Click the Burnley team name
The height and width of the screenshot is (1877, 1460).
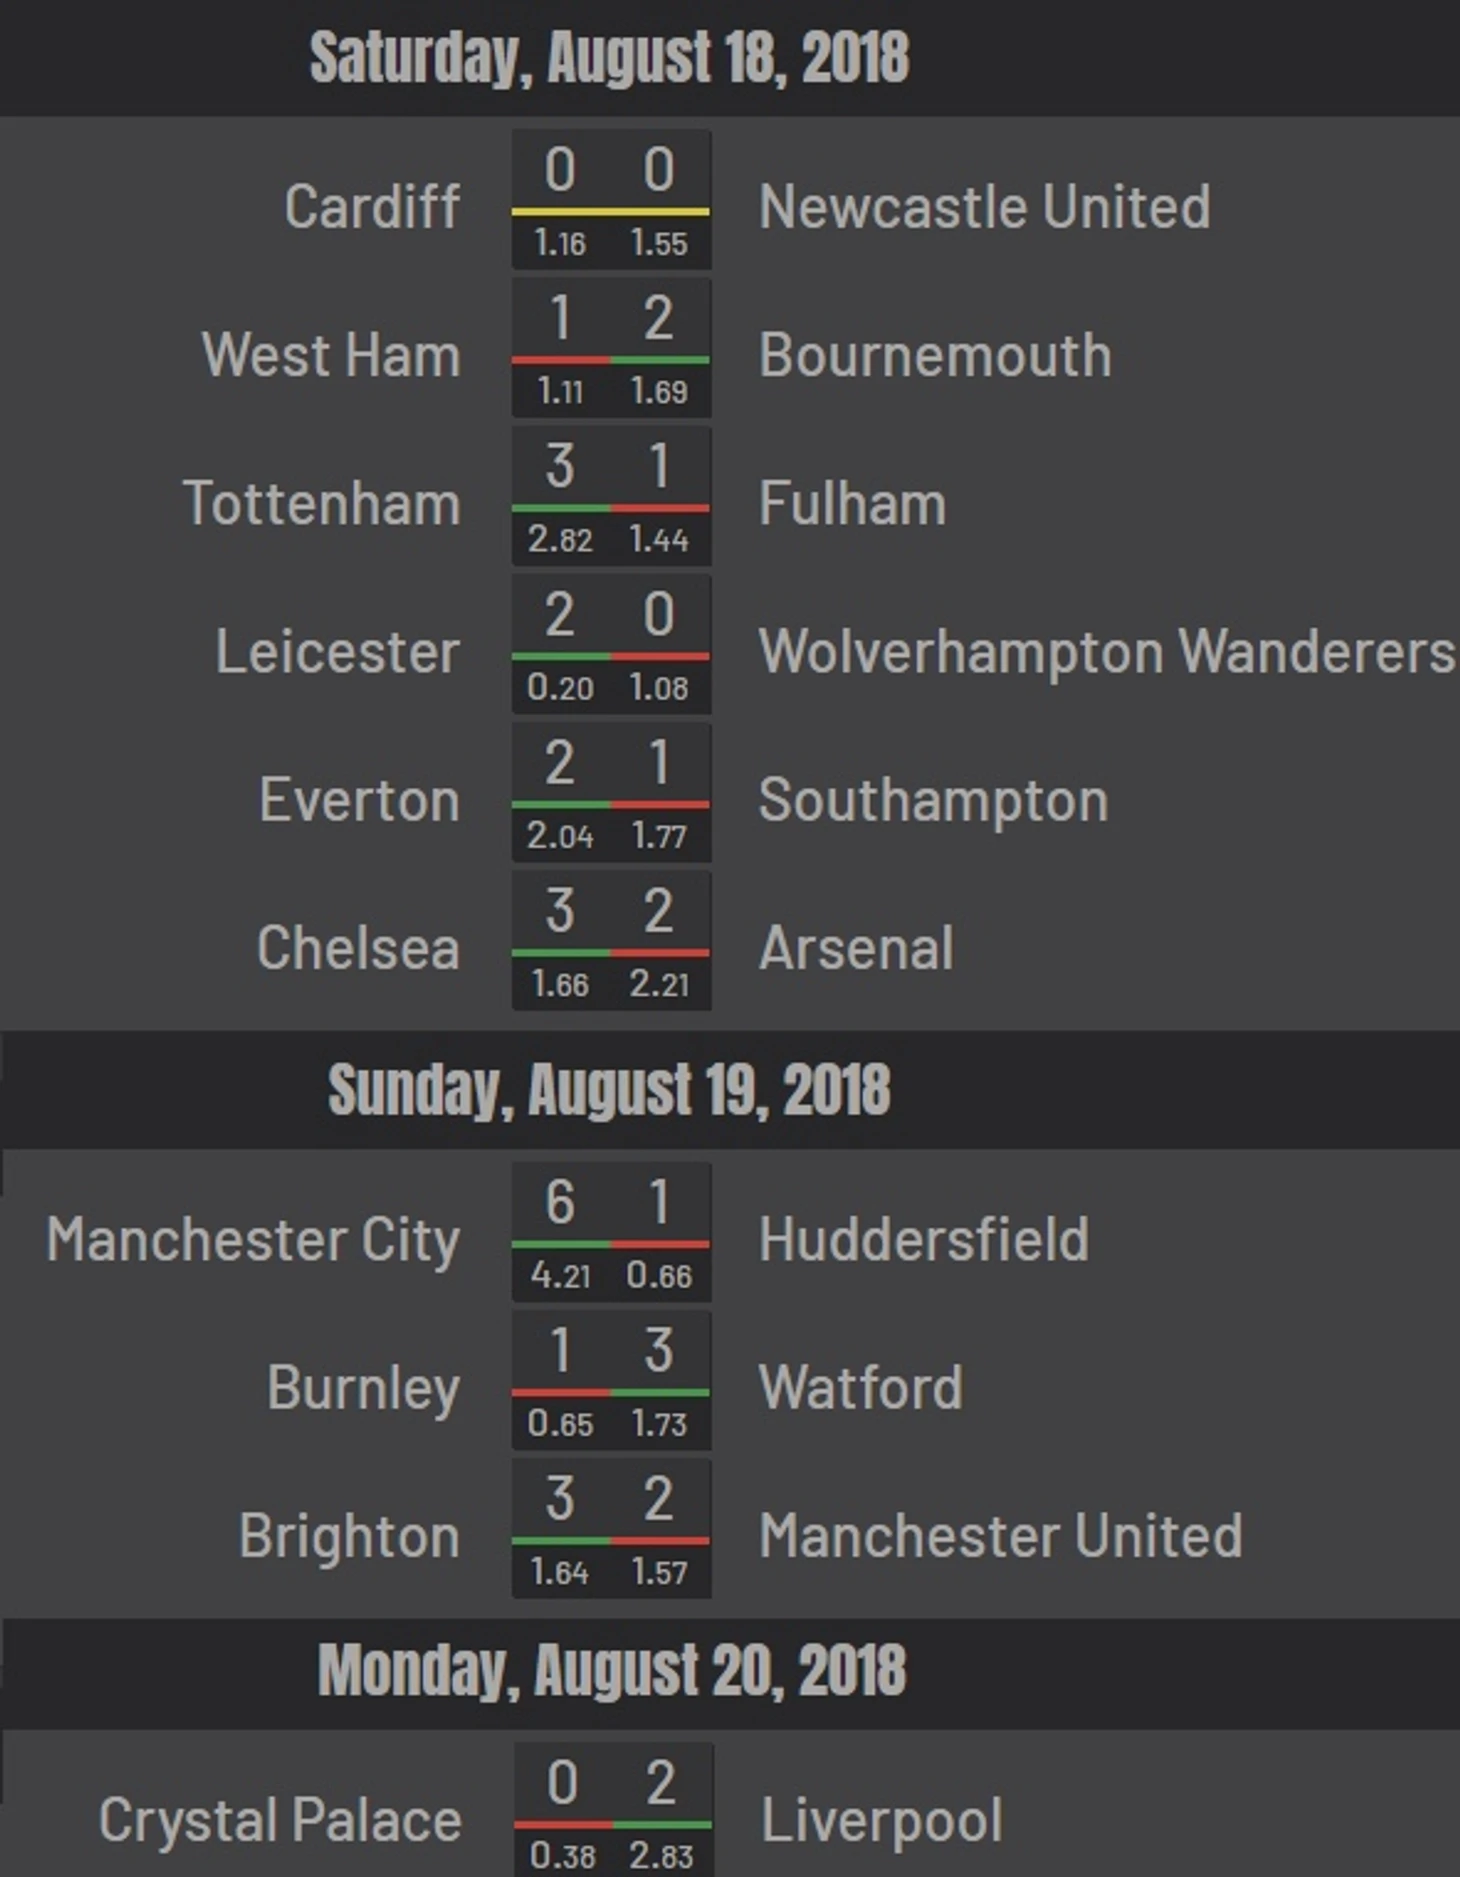(x=363, y=1388)
